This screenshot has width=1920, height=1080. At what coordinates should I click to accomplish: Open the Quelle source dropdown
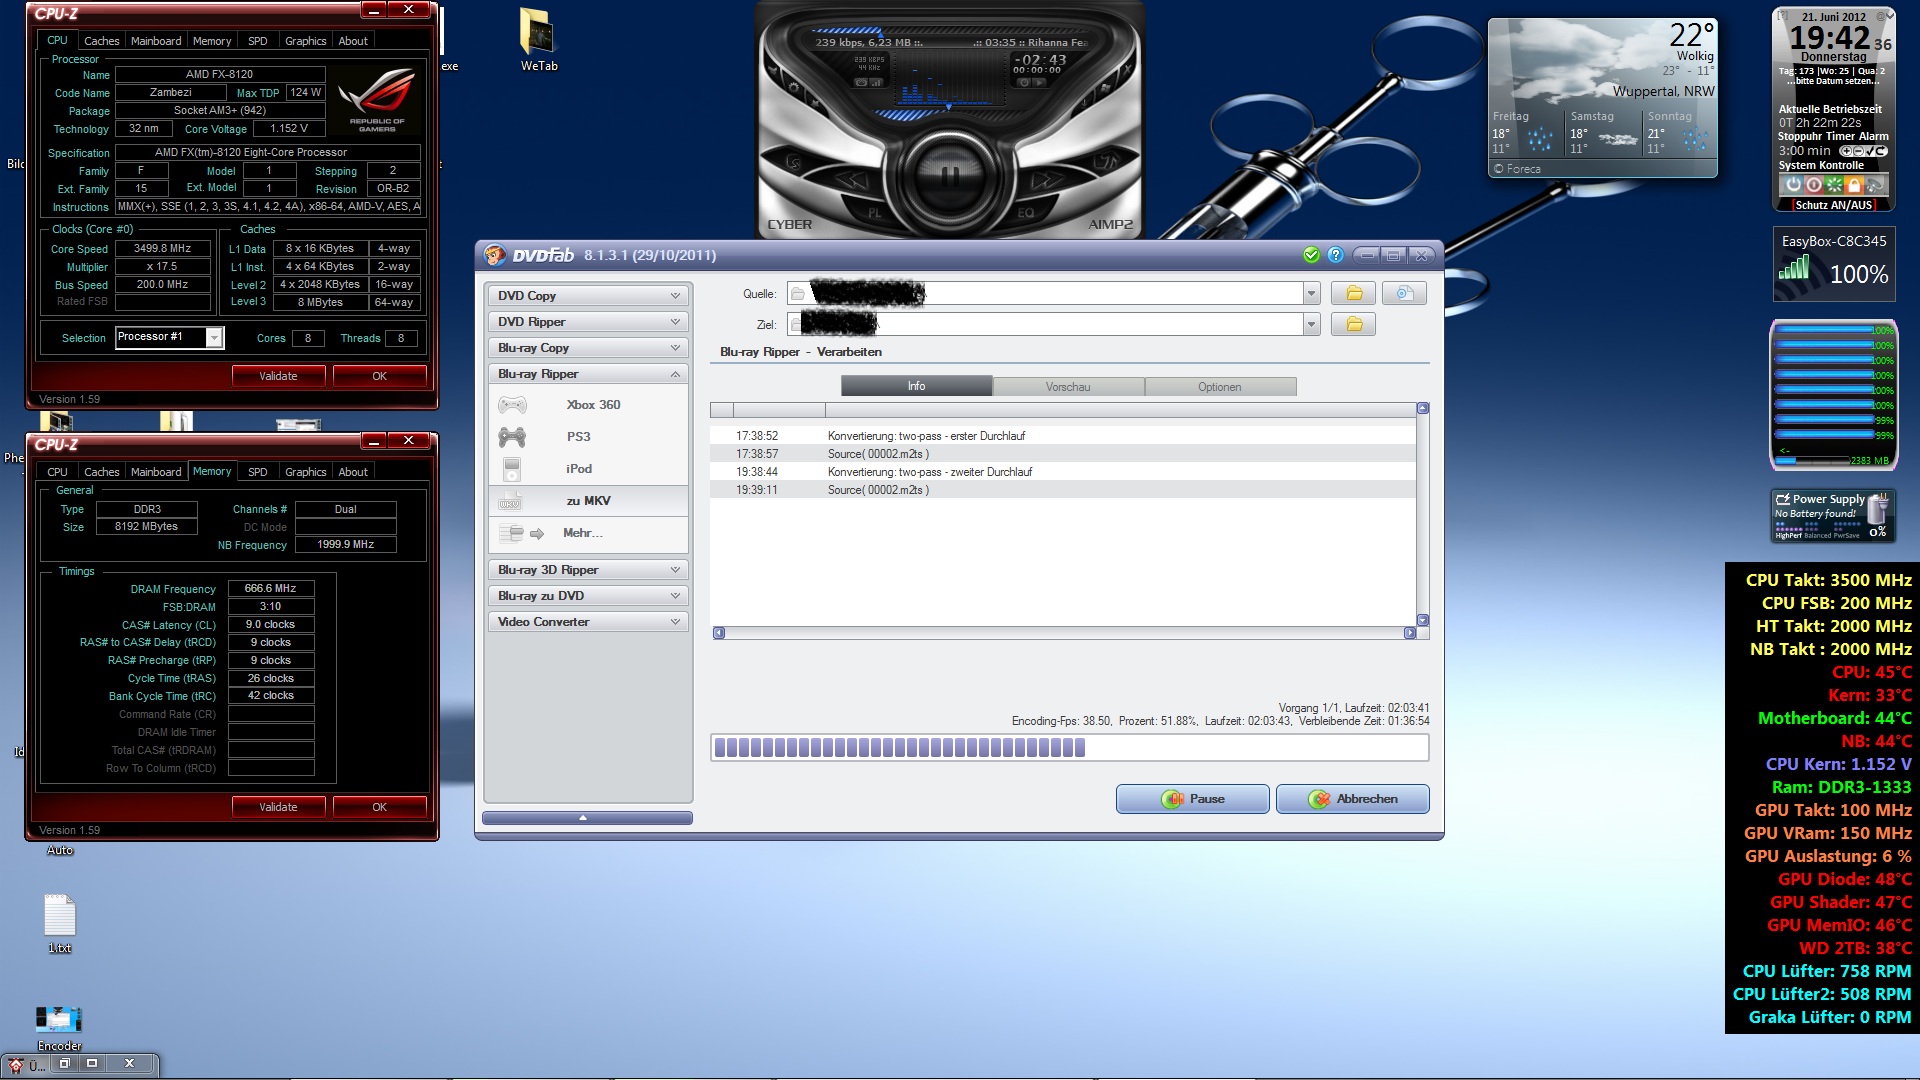point(1311,293)
